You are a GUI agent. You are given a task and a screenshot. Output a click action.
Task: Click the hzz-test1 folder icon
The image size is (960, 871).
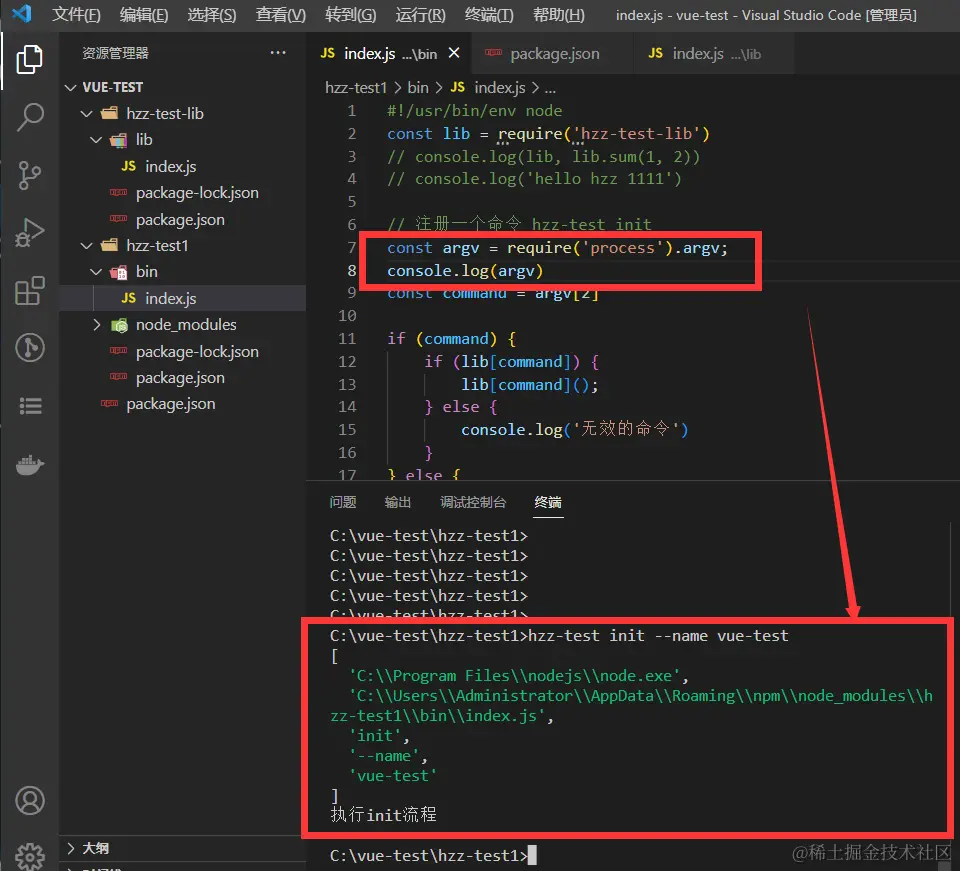pos(110,245)
